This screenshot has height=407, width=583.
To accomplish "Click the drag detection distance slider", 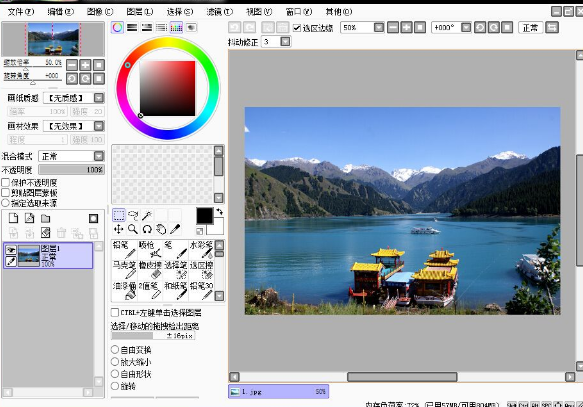I will tap(153, 336).
